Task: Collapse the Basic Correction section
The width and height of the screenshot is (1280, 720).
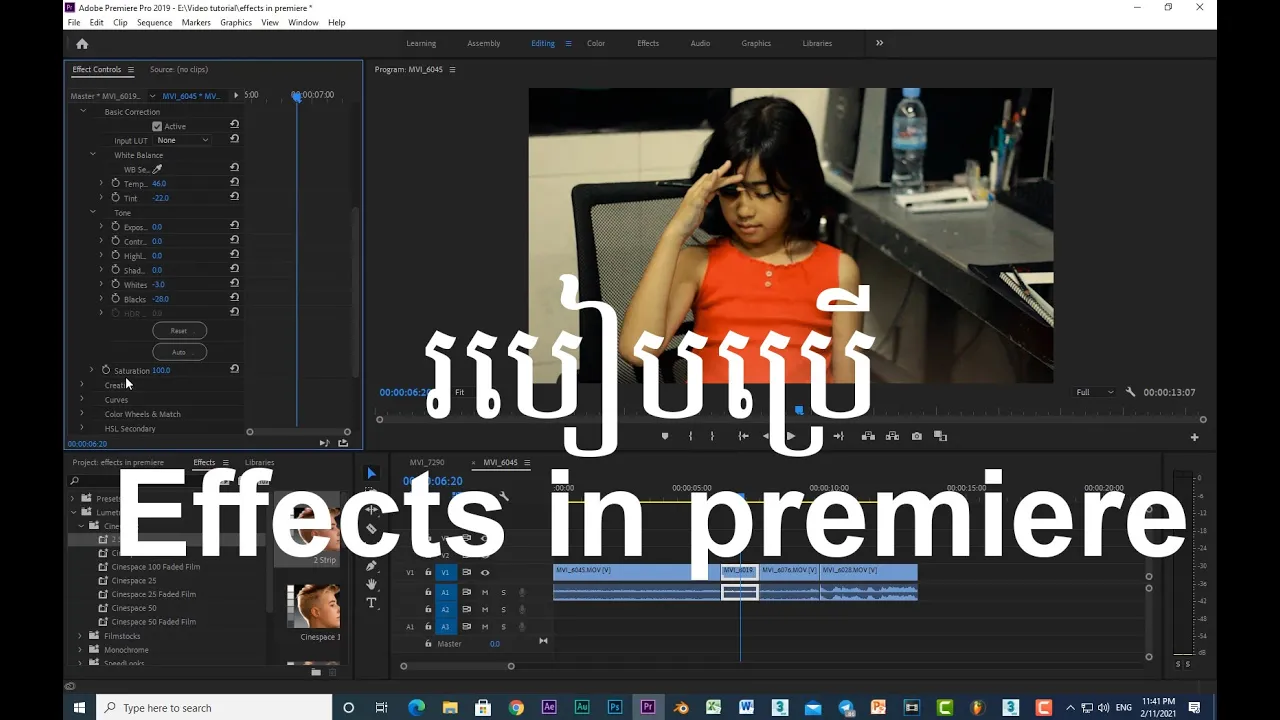Action: coord(83,112)
